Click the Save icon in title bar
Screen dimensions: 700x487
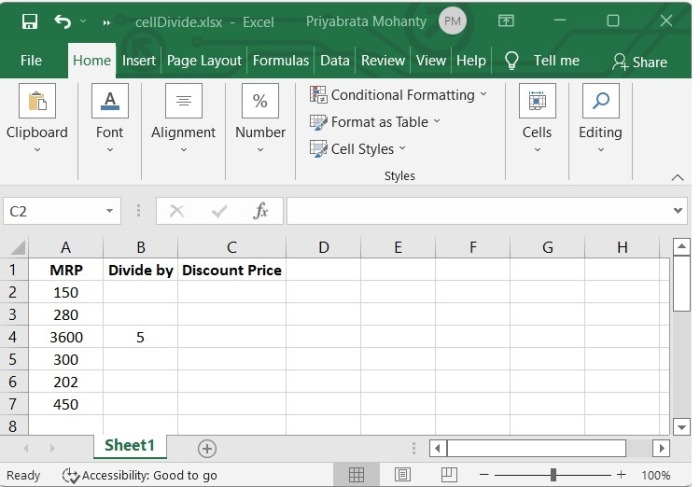tap(29, 21)
